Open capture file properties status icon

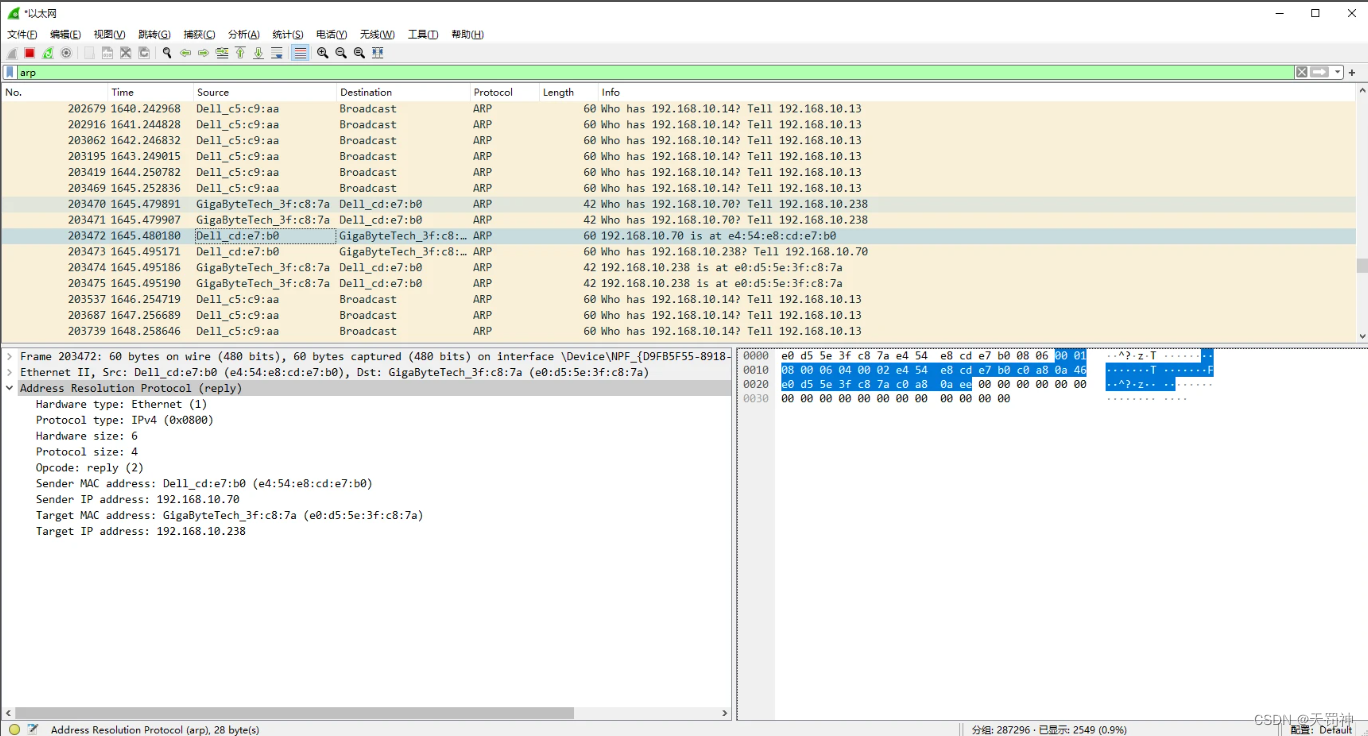click(33, 729)
